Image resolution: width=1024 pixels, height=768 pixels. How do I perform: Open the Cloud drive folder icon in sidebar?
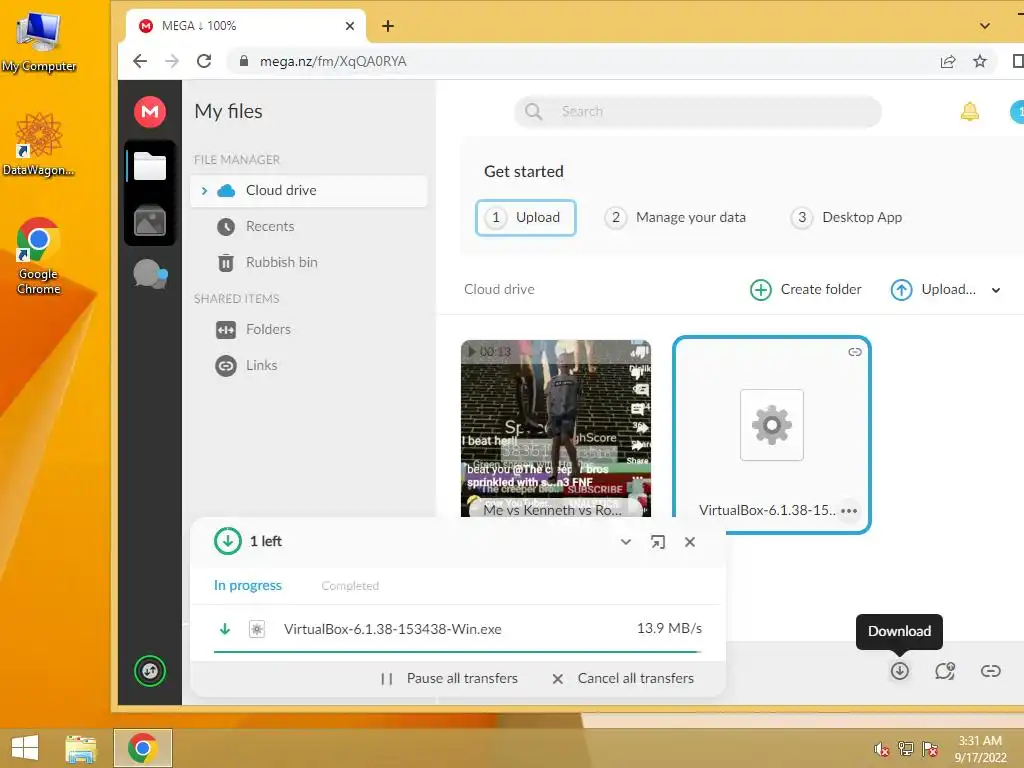[x=150, y=166]
